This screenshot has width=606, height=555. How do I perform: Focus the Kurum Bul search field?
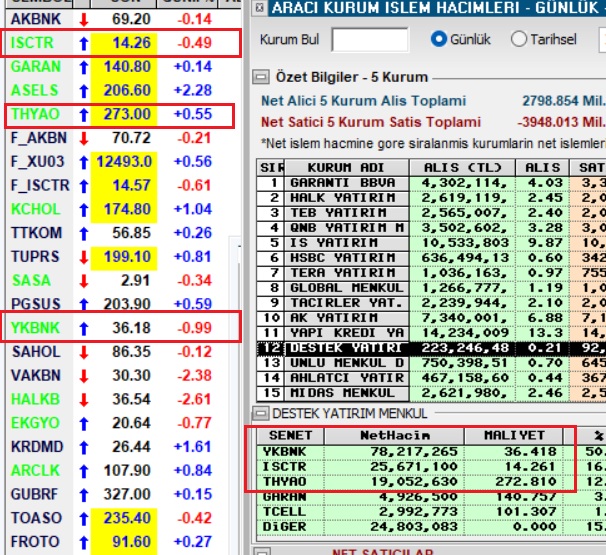[369, 39]
